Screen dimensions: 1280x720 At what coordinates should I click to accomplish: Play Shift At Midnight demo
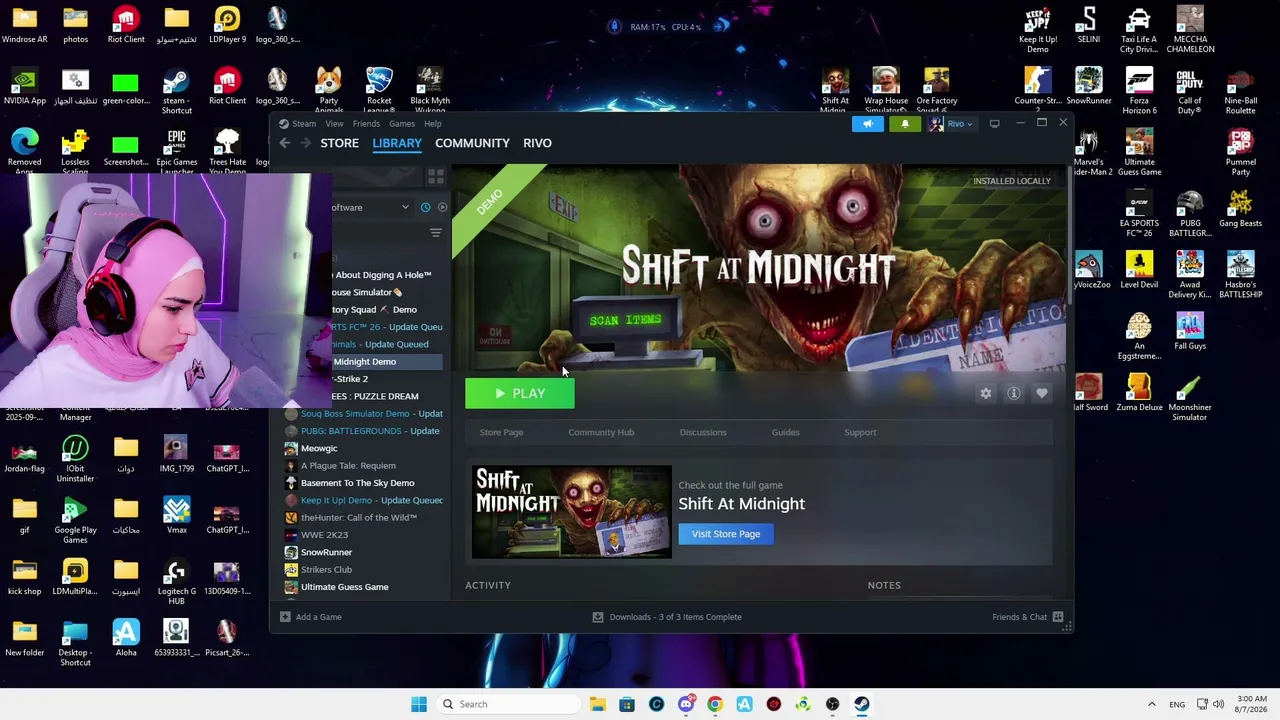[x=520, y=394]
